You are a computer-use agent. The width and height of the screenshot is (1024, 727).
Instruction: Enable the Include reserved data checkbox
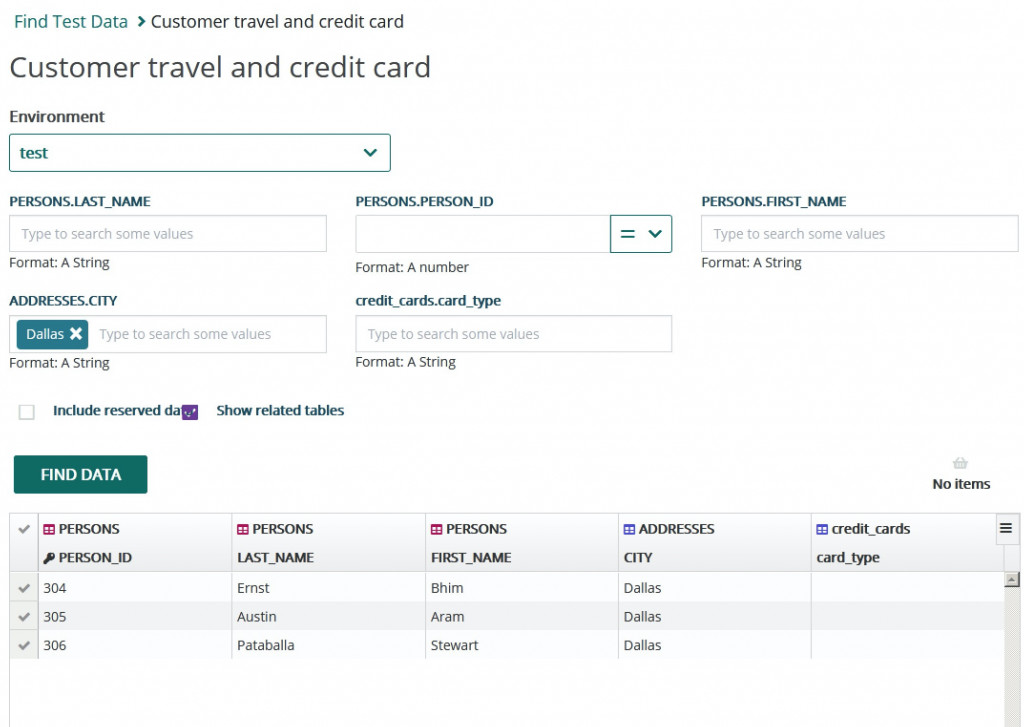click(x=27, y=412)
